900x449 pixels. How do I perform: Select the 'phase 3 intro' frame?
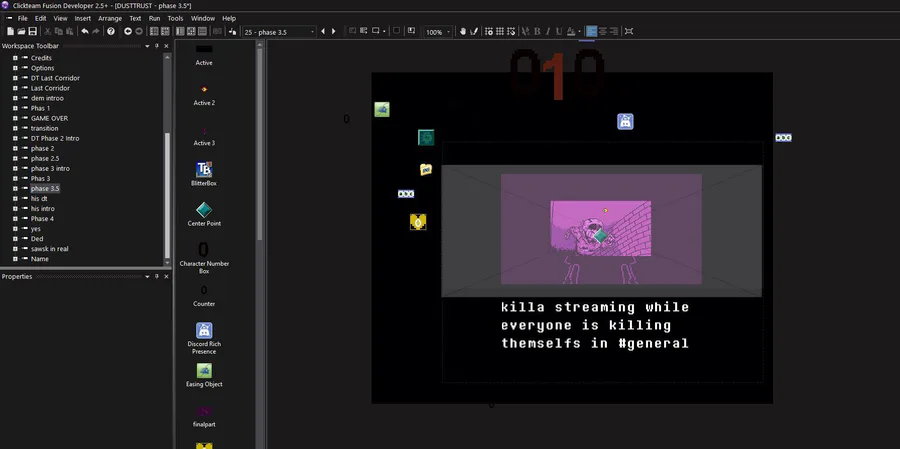[51, 168]
